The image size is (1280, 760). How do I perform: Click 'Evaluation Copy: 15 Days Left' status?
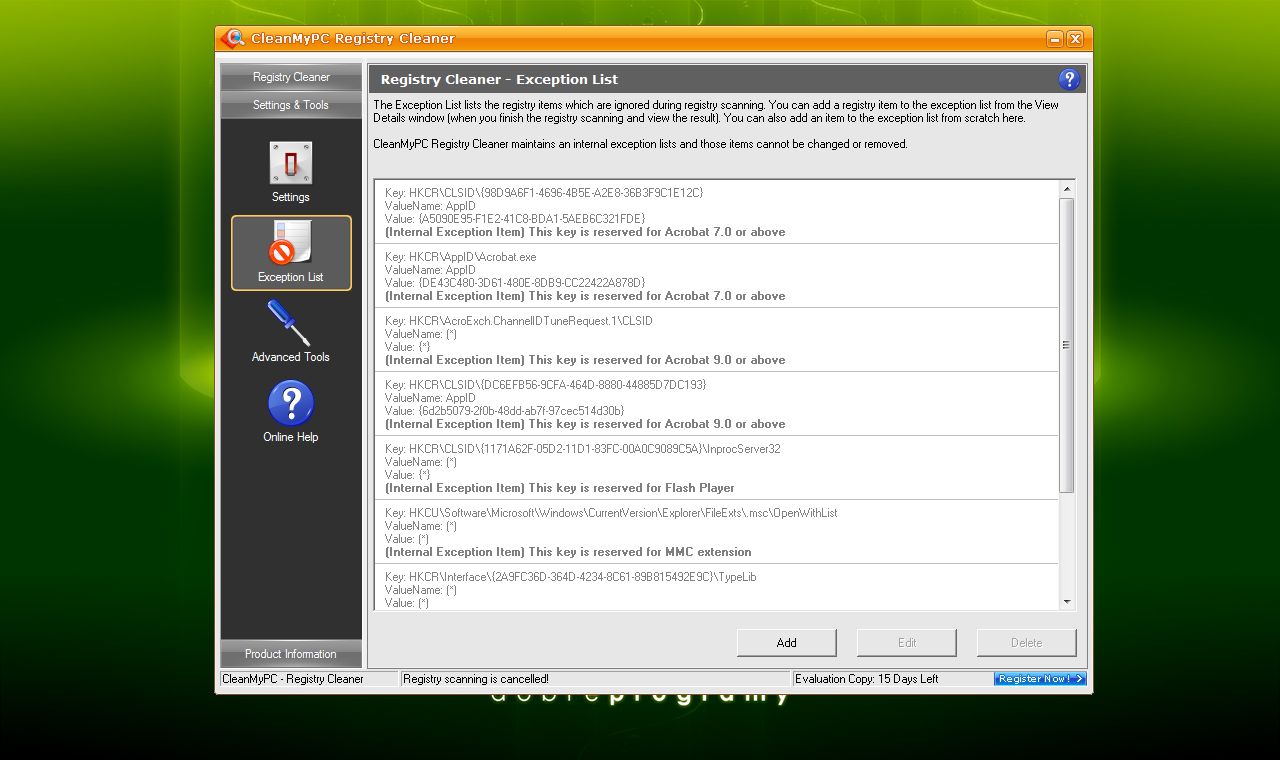867,679
